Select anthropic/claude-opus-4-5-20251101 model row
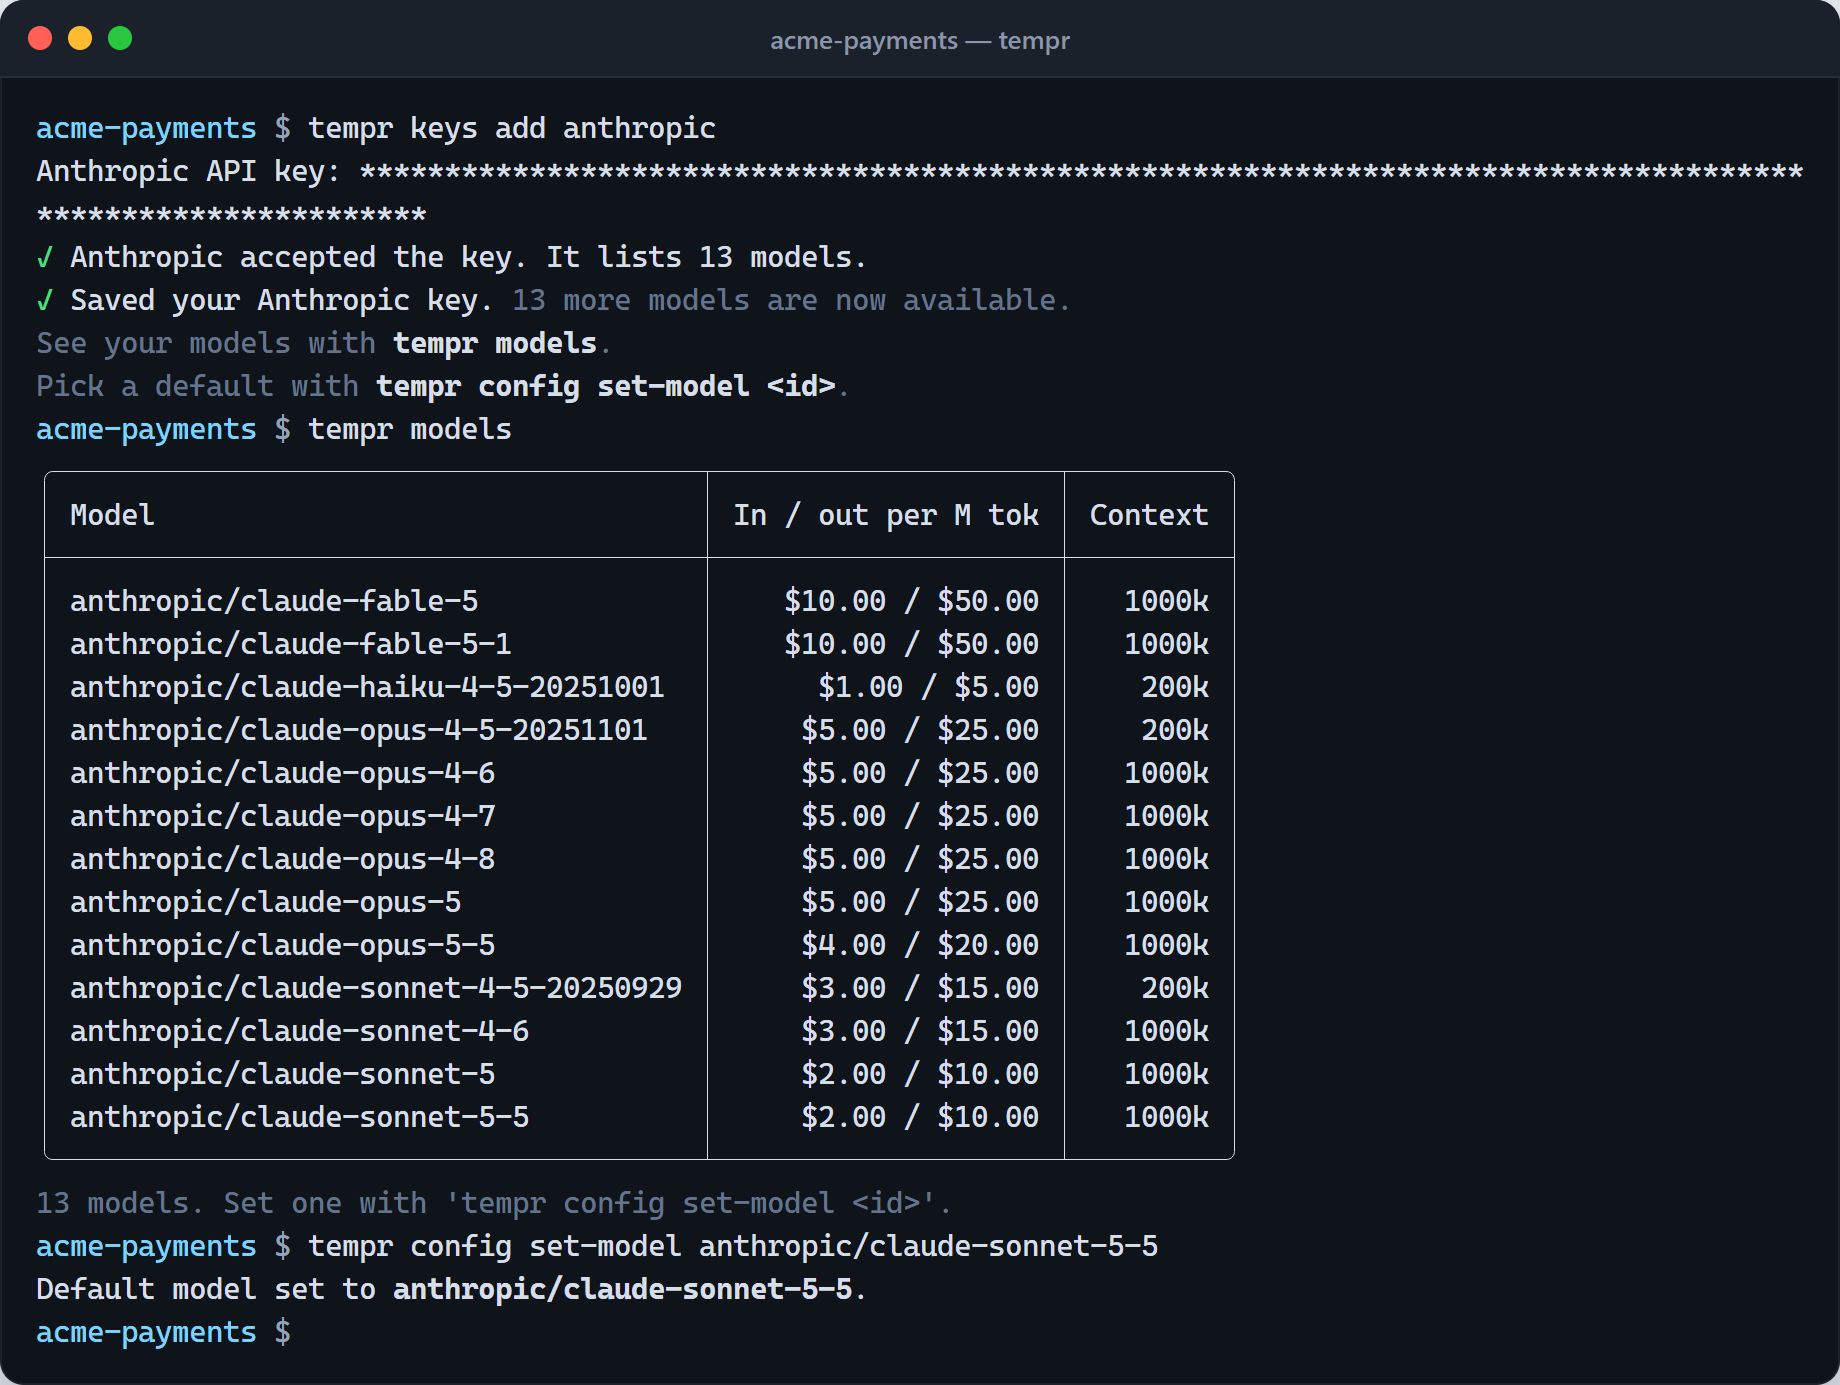The image size is (1840, 1385). pos(639,730)
